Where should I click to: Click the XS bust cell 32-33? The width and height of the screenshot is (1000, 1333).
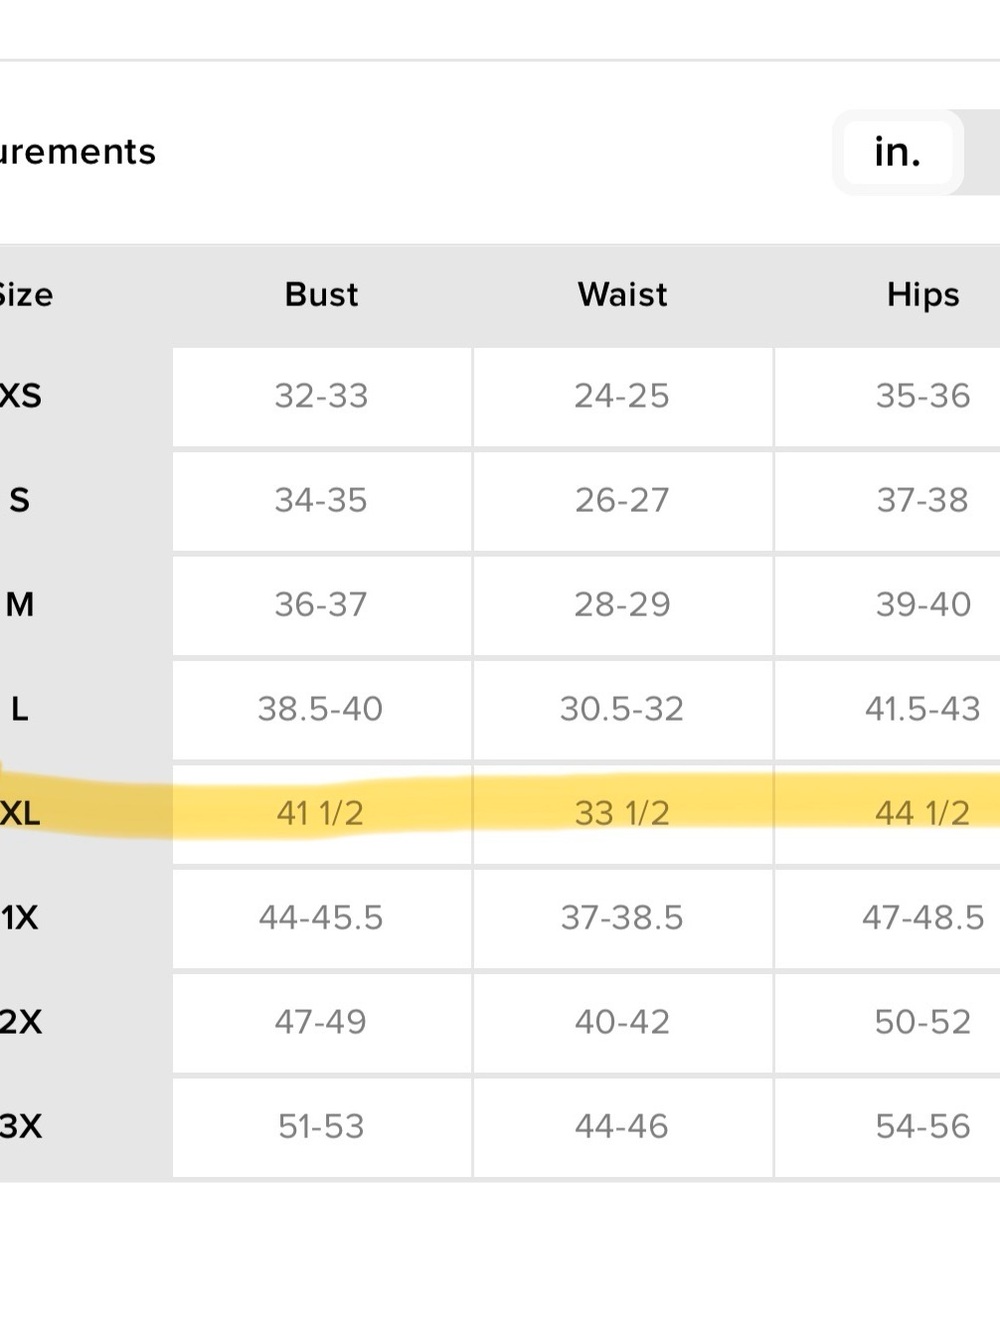click(x=321, y=396)
